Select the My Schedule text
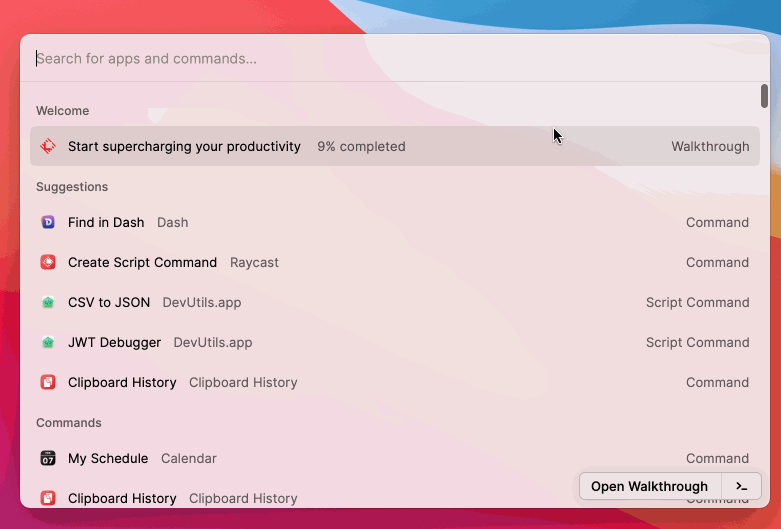This screenshot has width=781, height=529. pos(108,458)
